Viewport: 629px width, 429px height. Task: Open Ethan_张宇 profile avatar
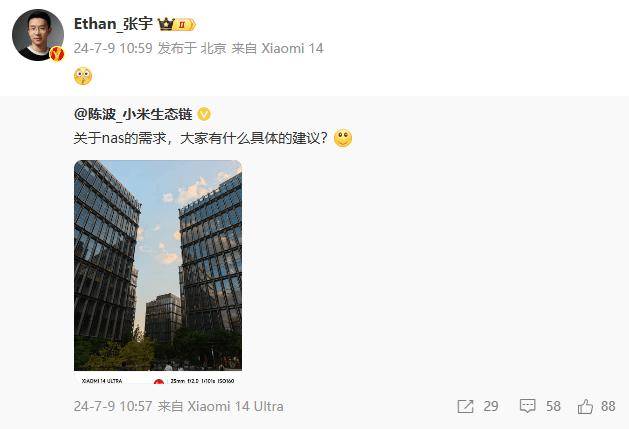[x=38, y=35]
